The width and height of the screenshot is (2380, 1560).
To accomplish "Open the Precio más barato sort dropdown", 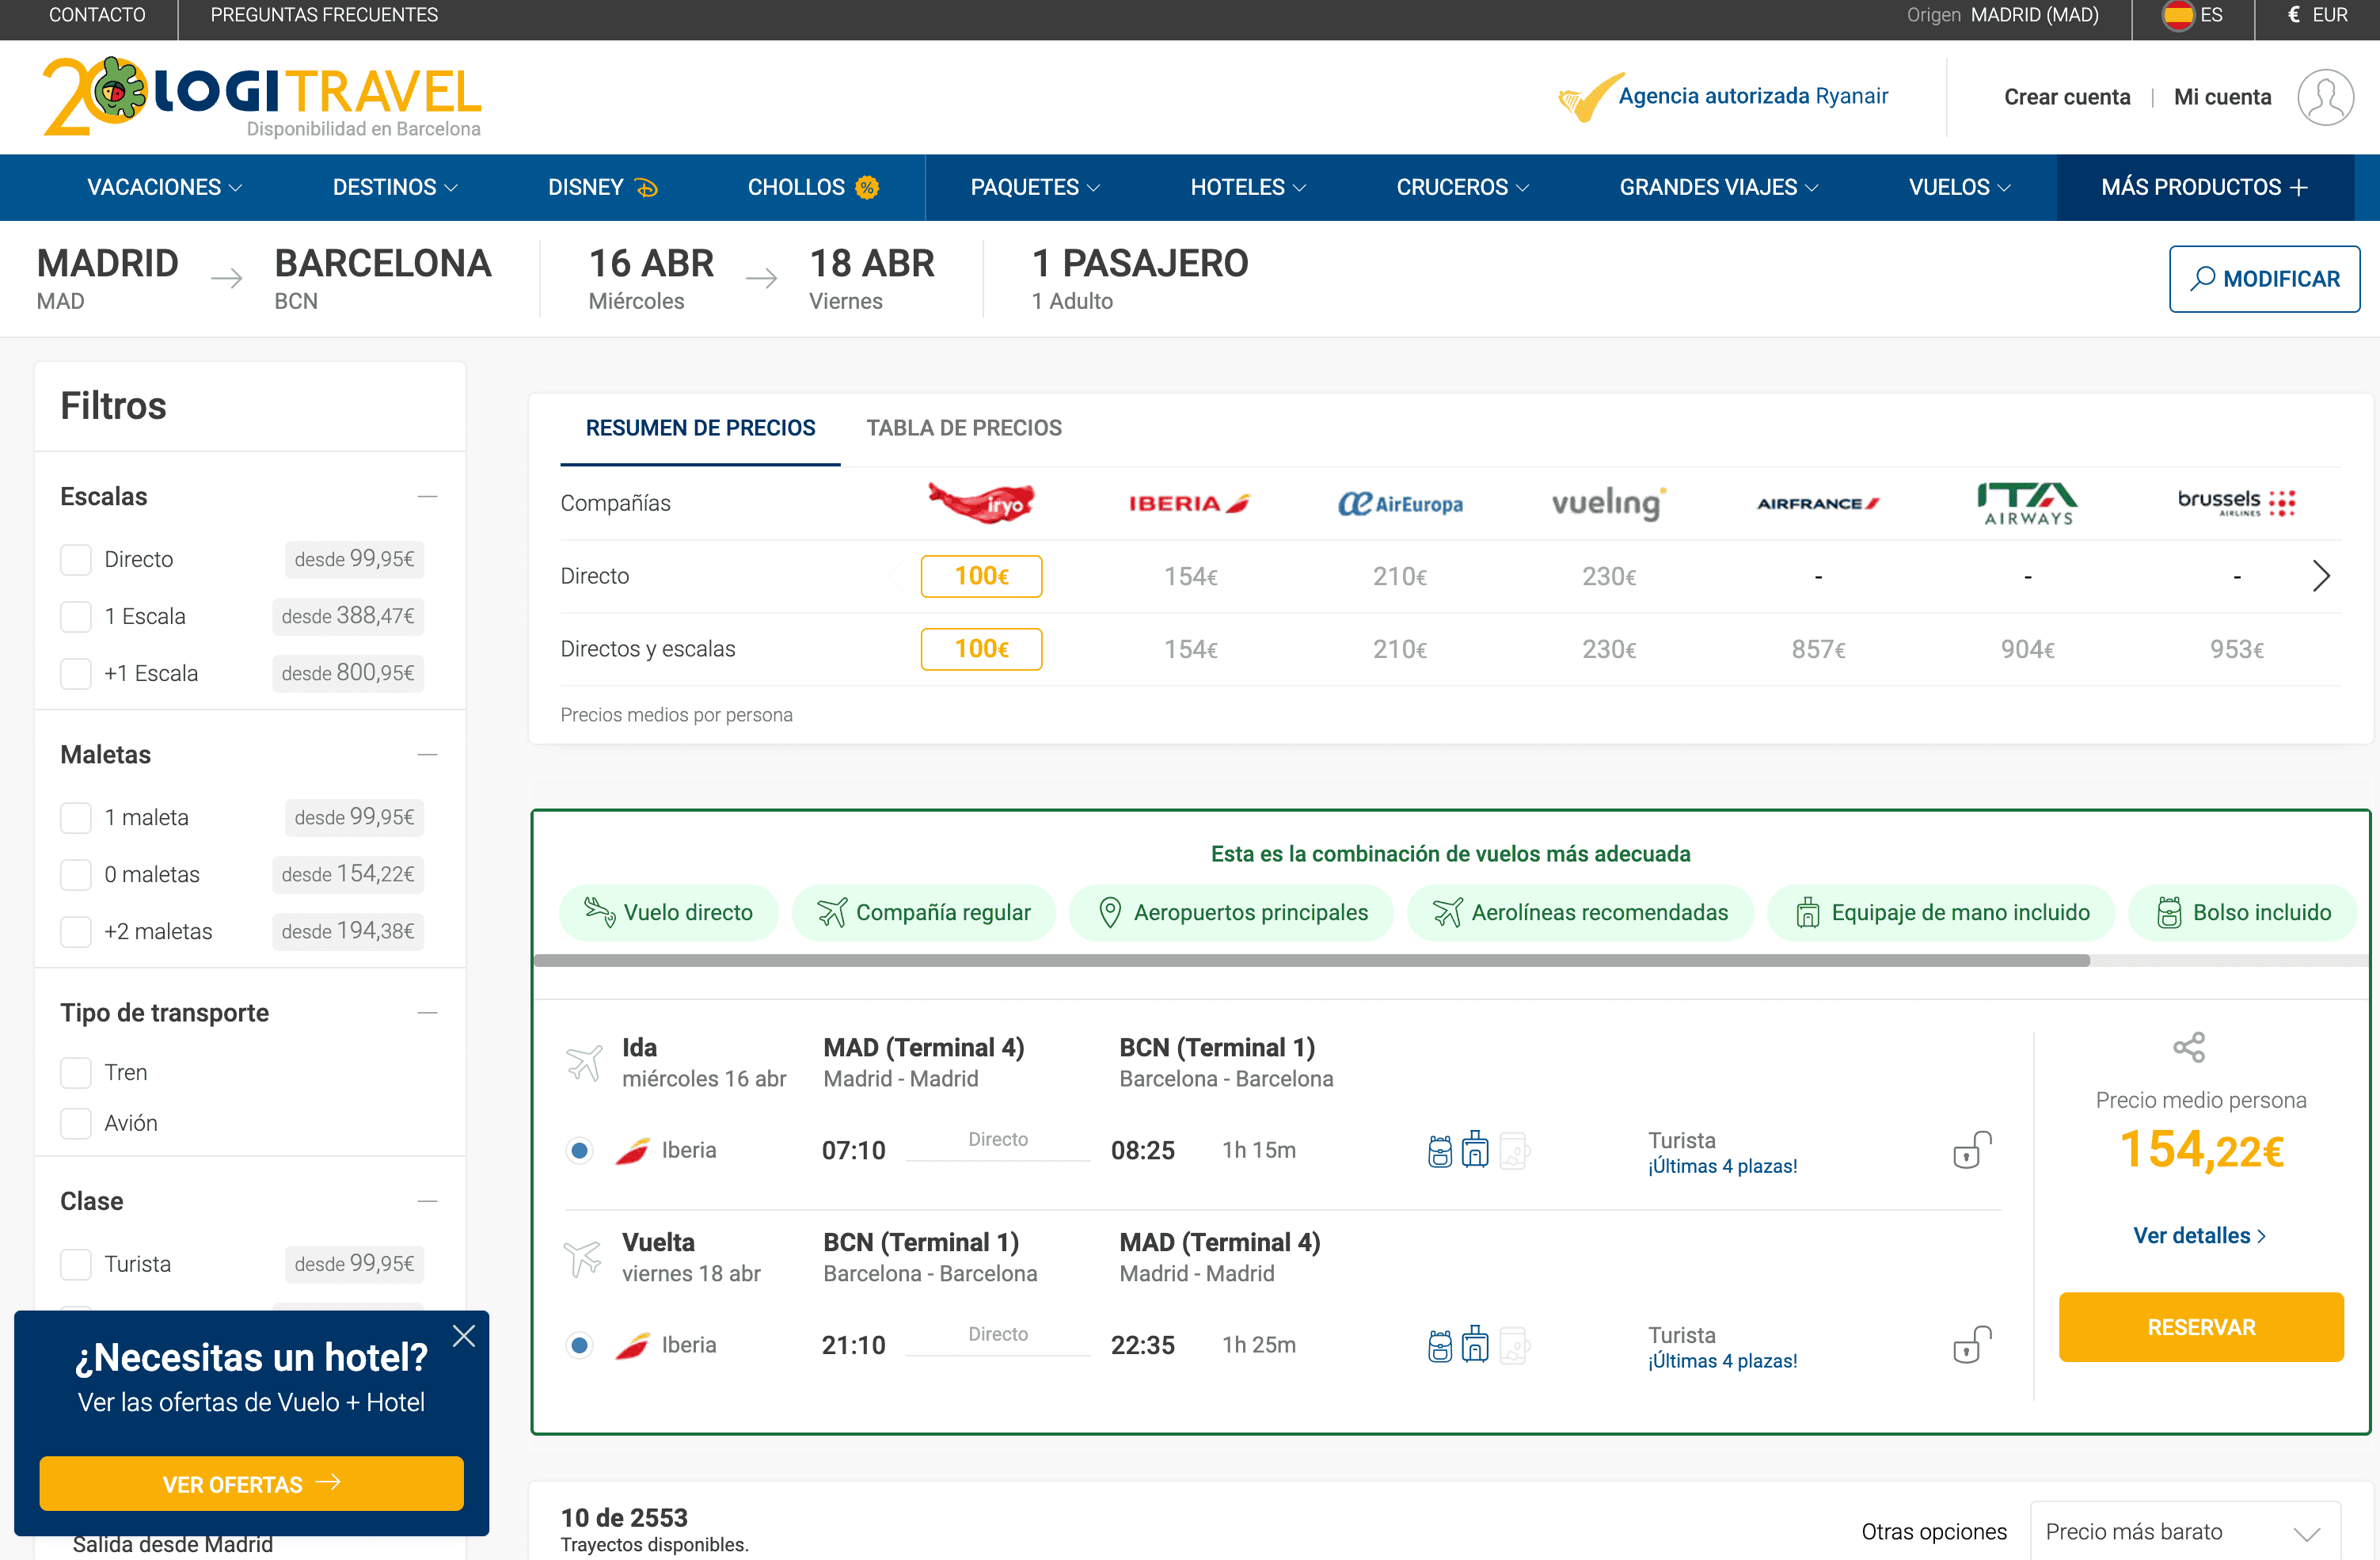I will 2184,1531.
